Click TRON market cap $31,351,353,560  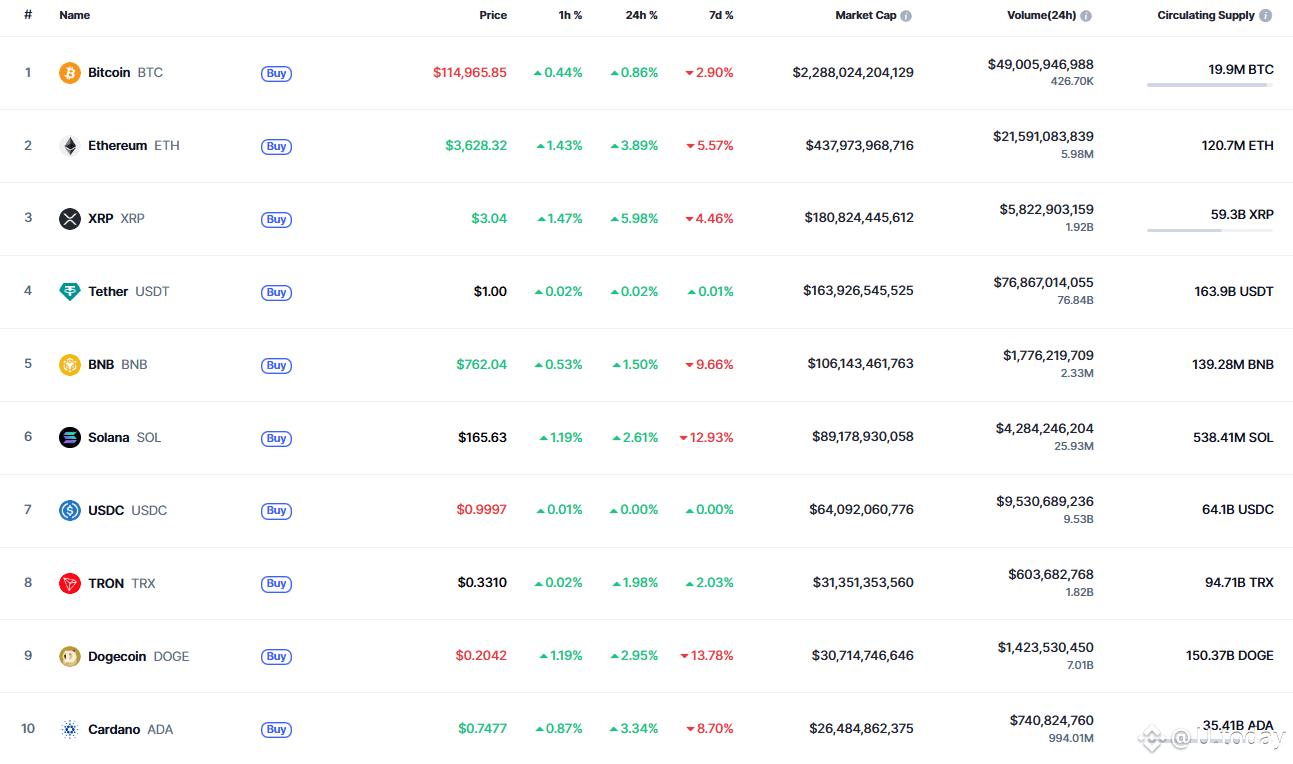tap(861, 584)
